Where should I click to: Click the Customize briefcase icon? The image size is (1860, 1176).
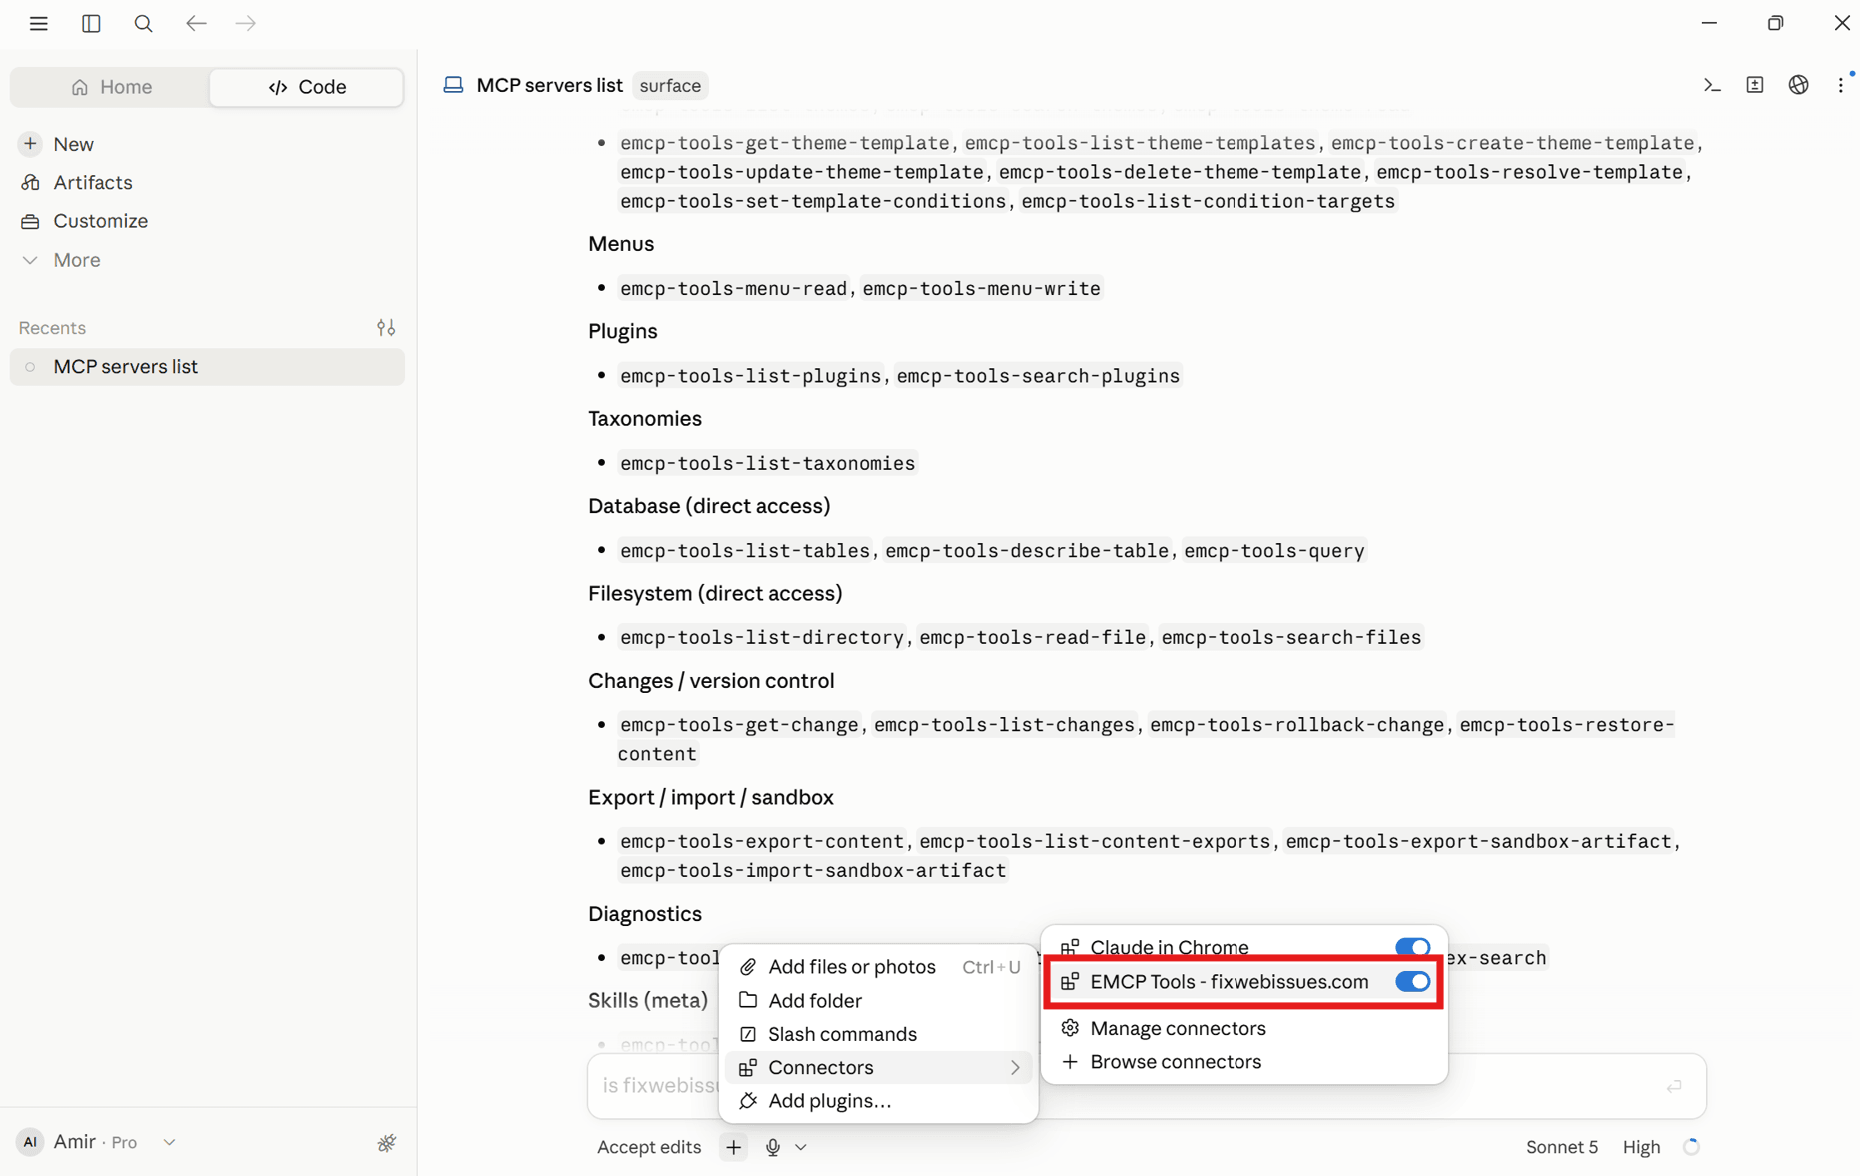30,221
